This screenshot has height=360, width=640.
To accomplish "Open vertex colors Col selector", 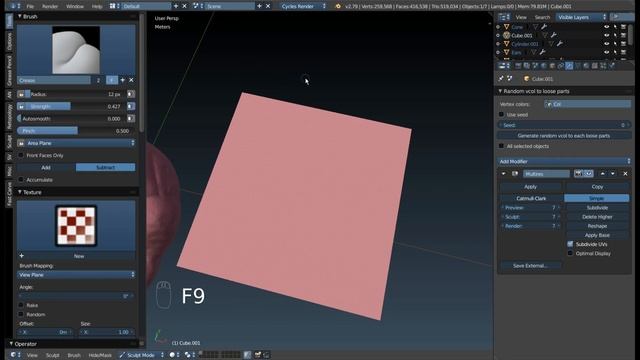I will pos(588,104).
